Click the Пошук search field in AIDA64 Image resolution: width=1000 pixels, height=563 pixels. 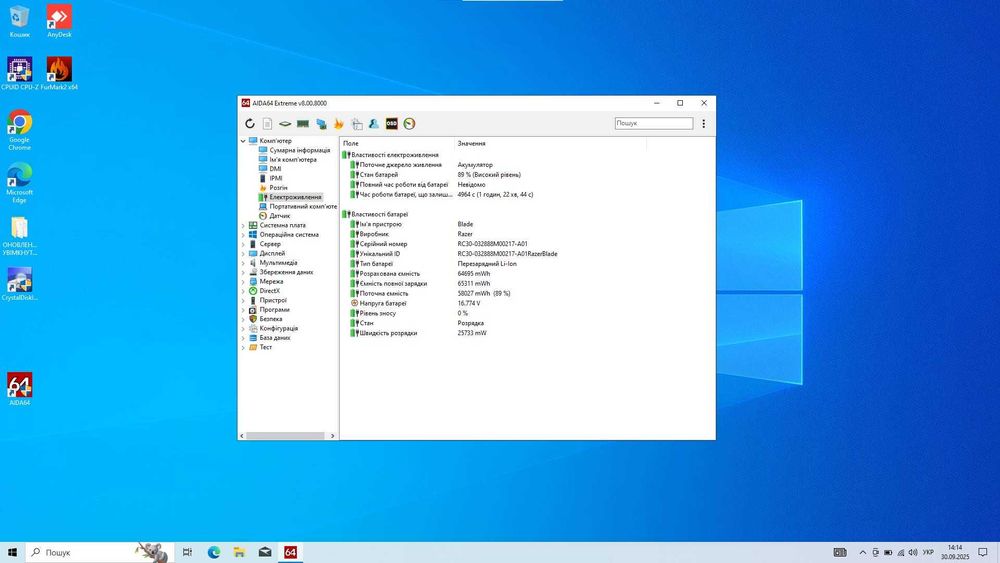tap(654, 124)
